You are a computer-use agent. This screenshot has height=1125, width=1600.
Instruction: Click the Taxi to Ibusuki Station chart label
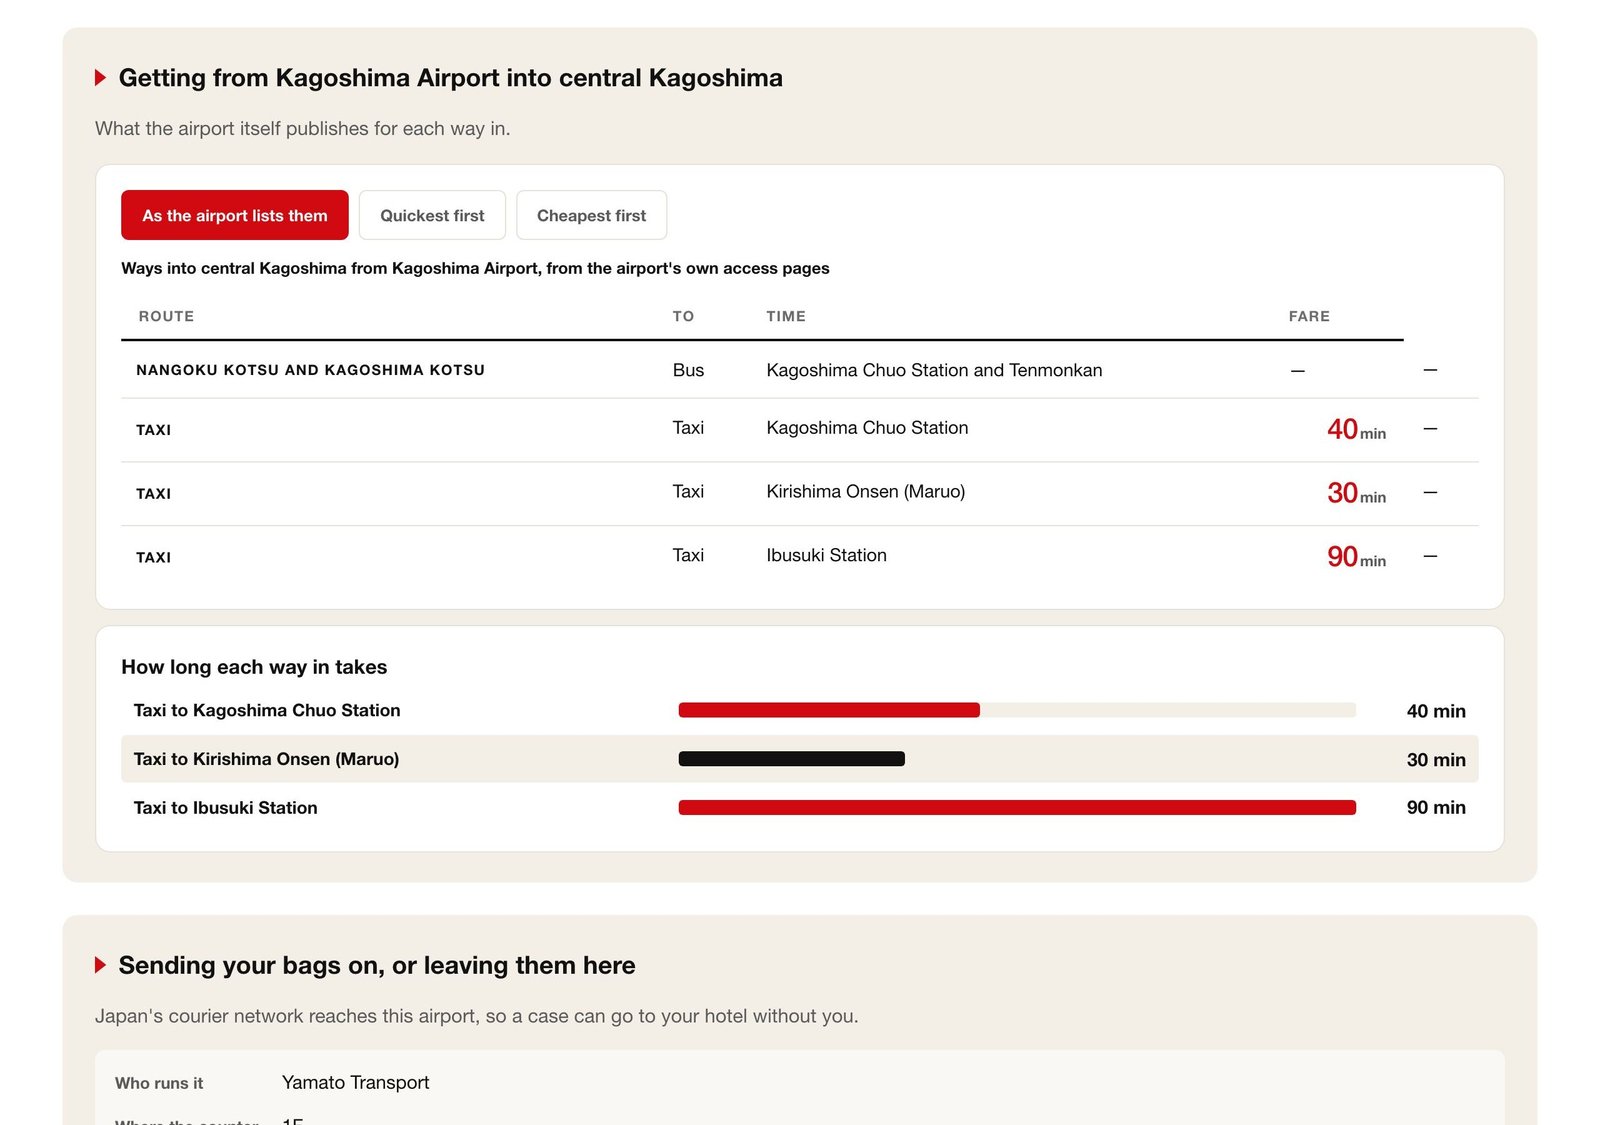[x=225, y=808]
